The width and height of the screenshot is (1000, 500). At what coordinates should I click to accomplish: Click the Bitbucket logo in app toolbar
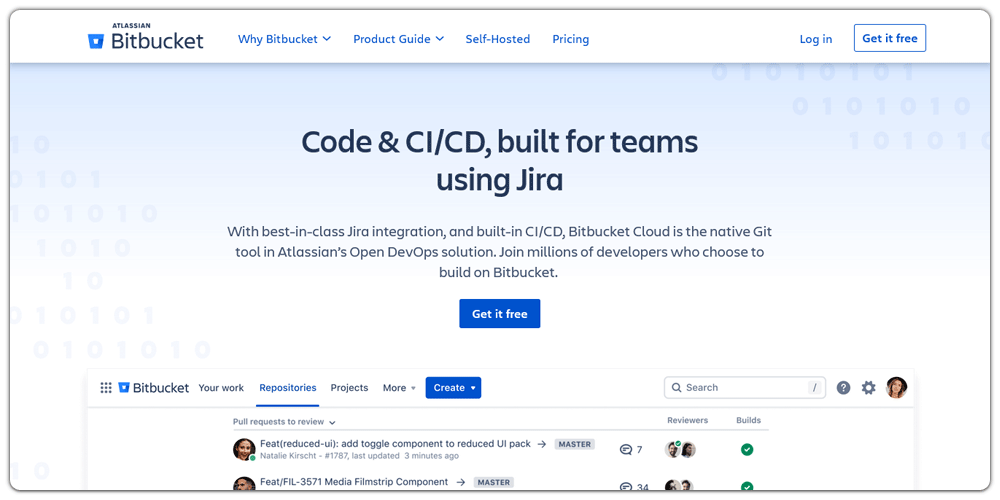[154, 388]
